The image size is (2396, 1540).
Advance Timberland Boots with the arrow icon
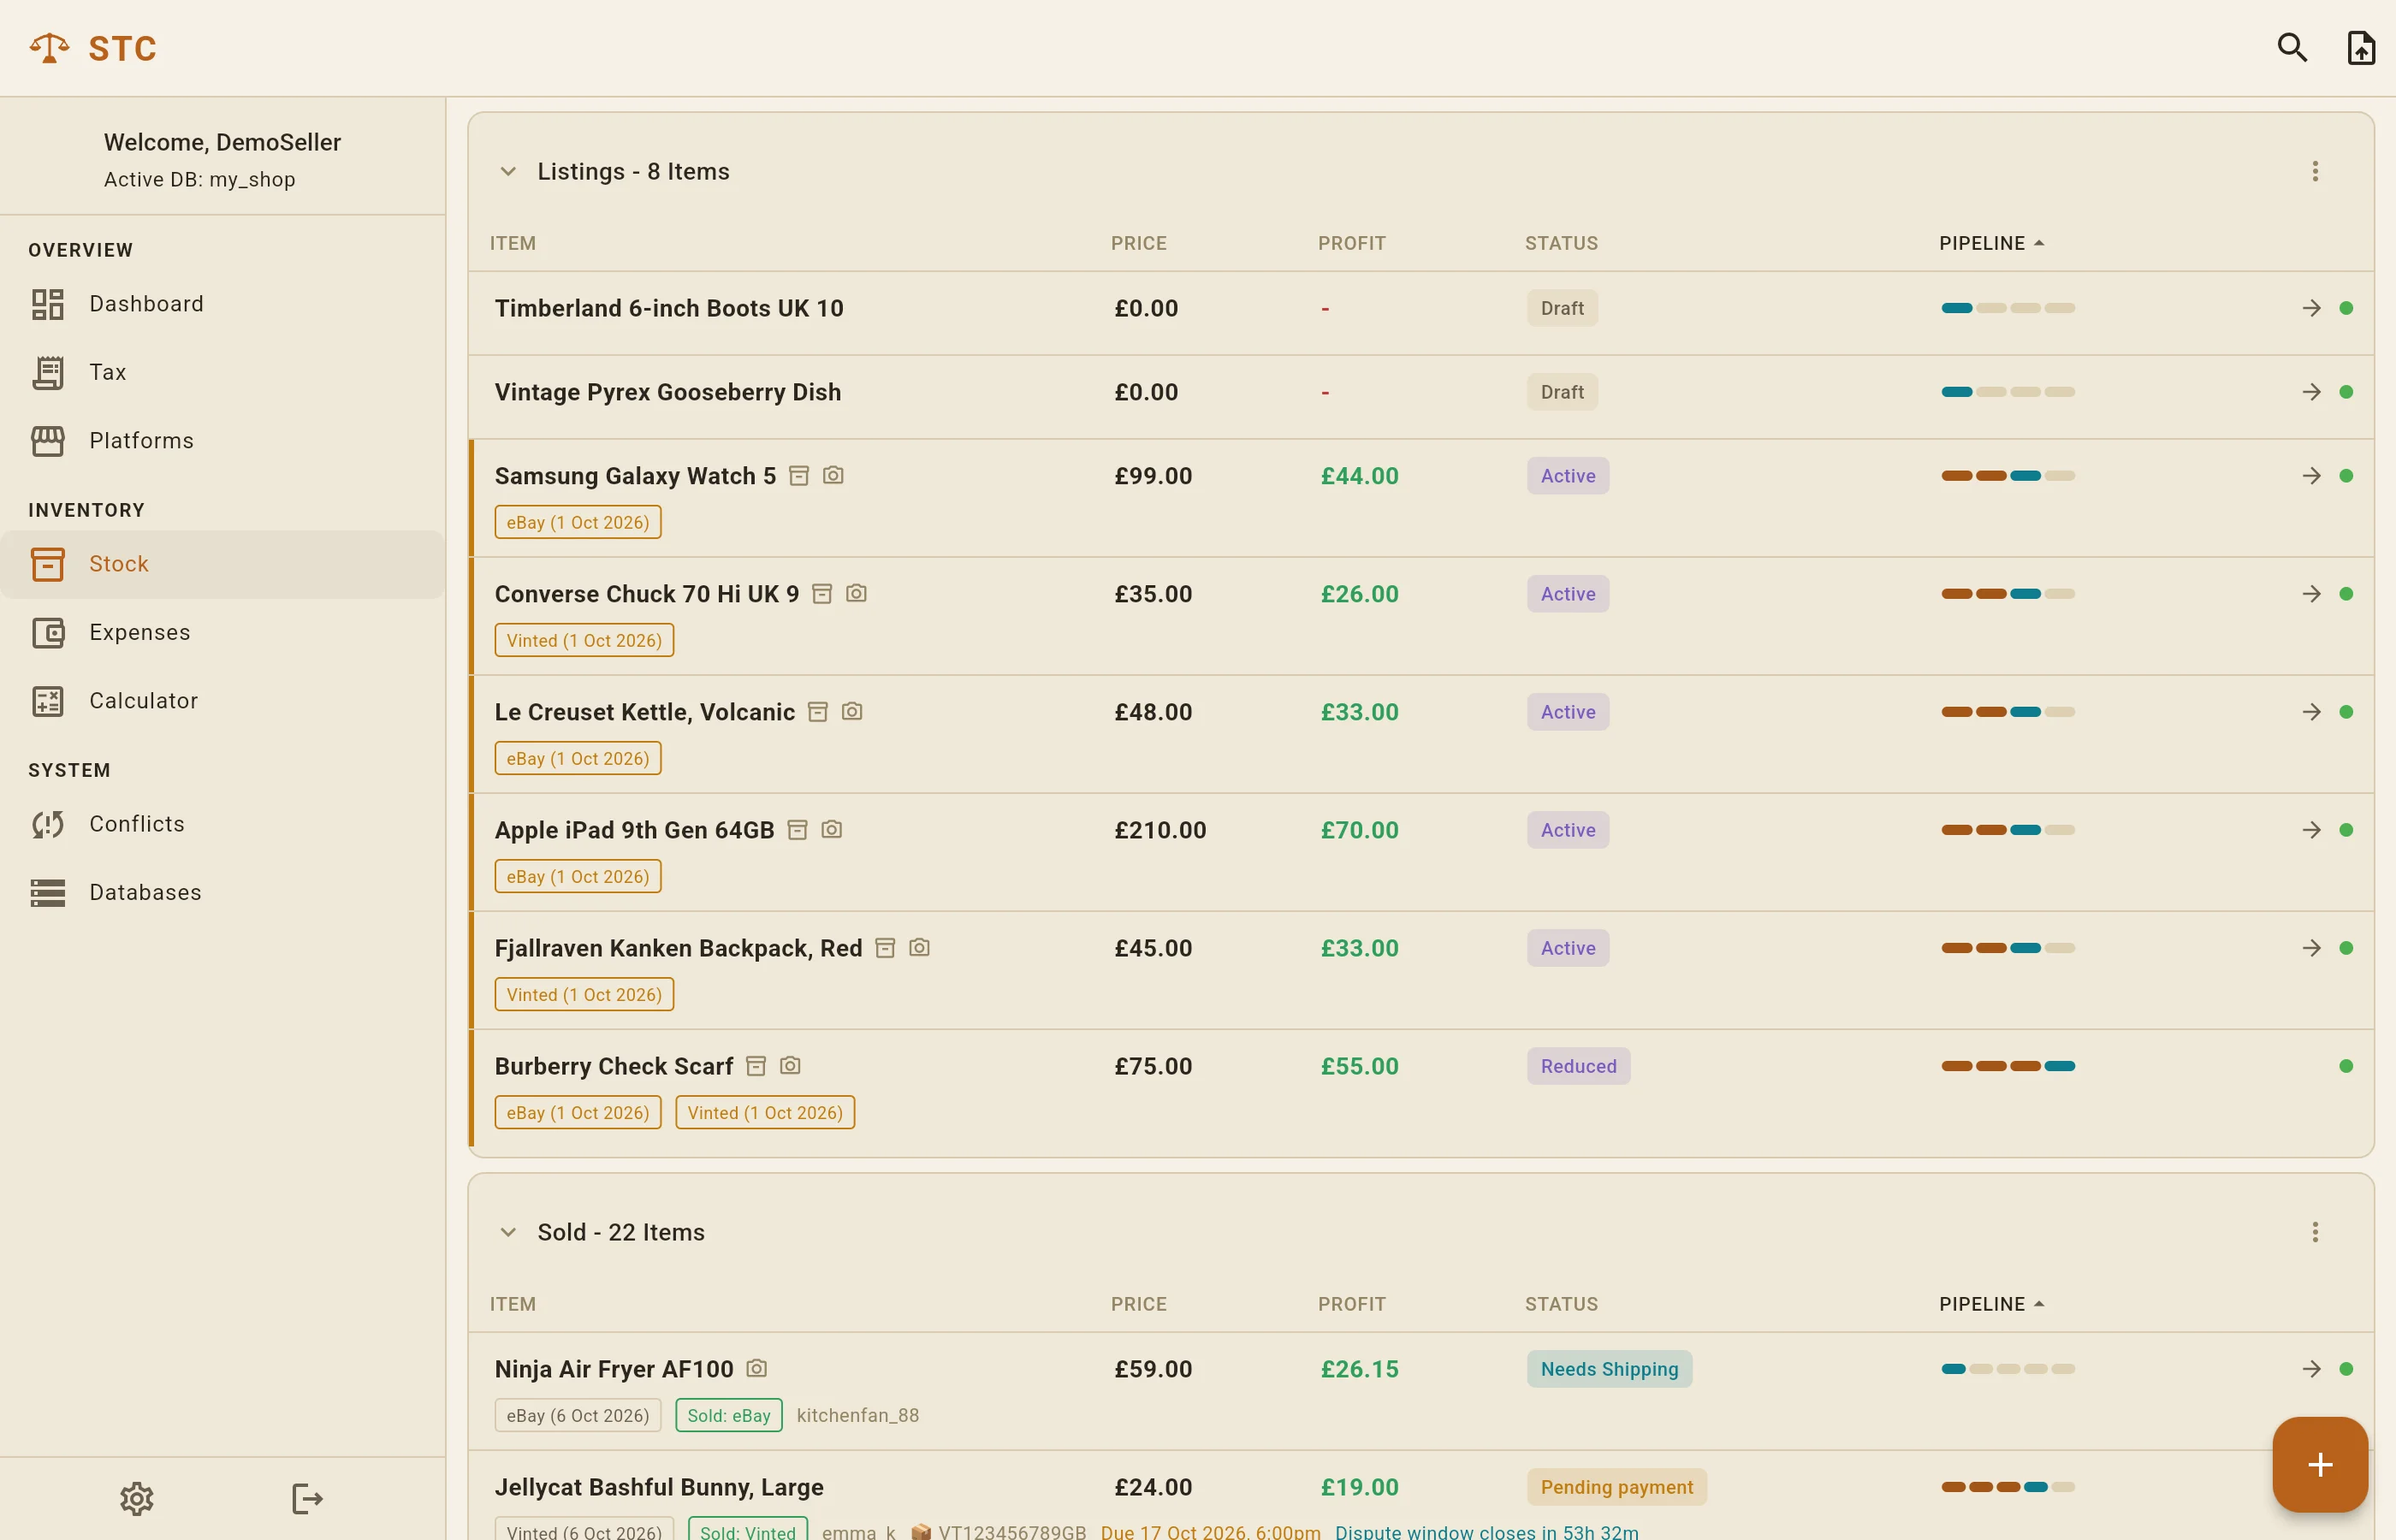(x=2311, y=308)
